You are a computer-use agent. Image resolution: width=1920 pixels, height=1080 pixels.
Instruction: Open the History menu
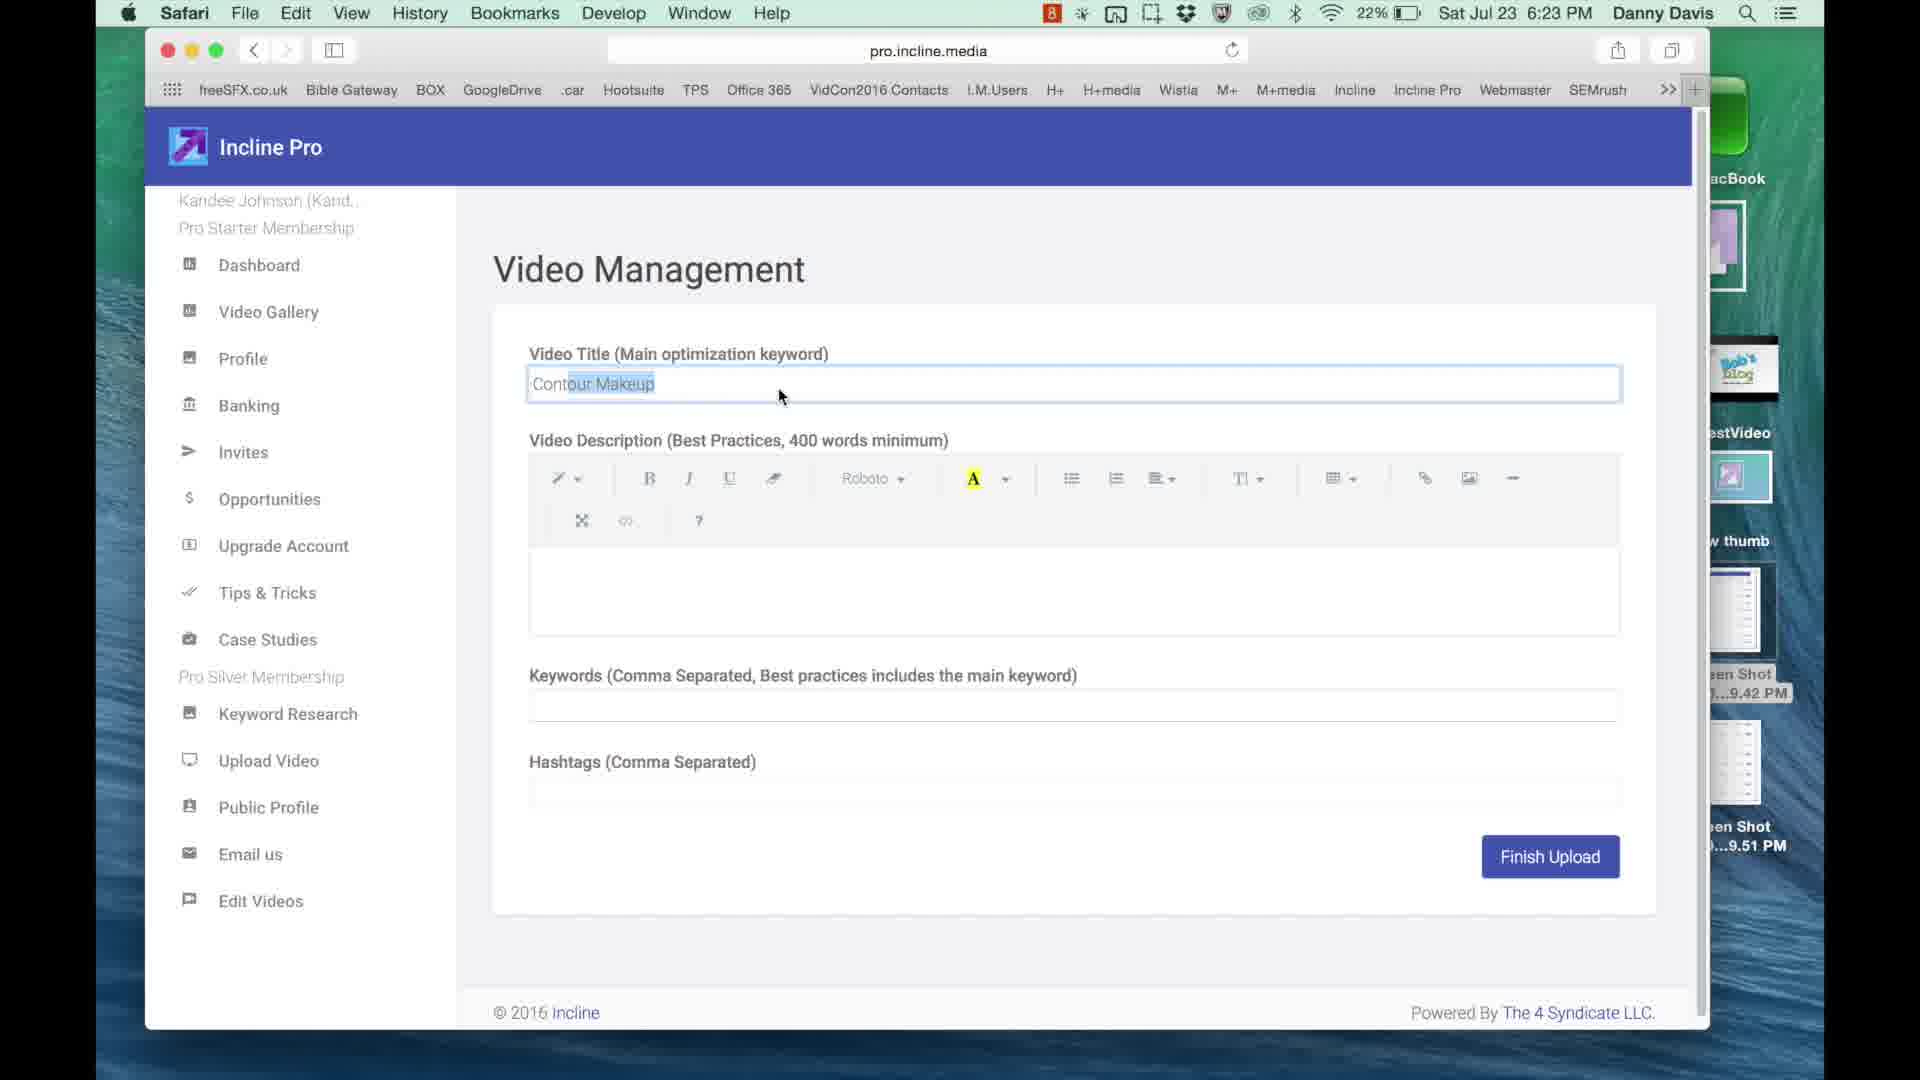click(419, 13)
